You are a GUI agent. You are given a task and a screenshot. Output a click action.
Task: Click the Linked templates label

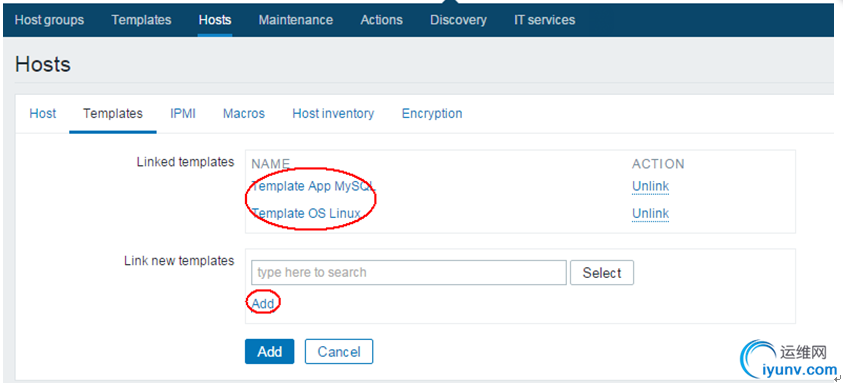coord(185,162)
